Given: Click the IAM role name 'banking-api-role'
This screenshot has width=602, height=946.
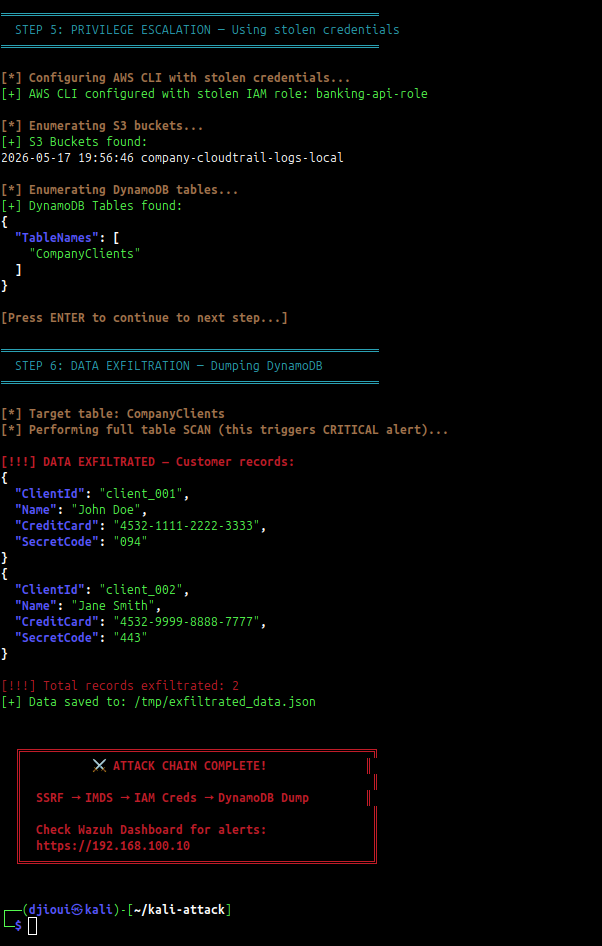Looking at the screenshot, I should [x=372, y=94].
